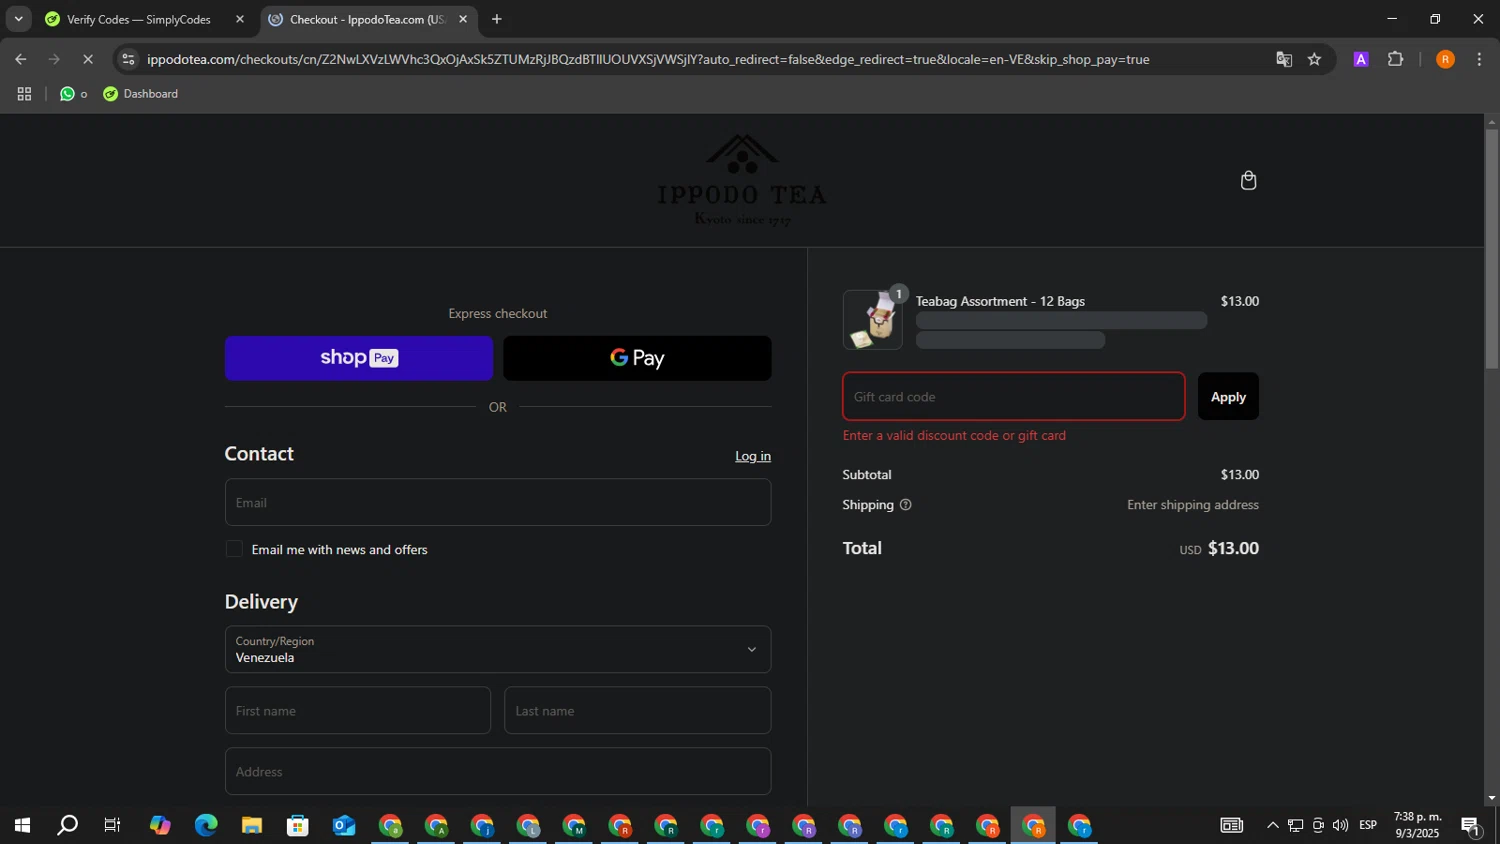The image size is (1500, 844).
Task: Pay with Shop Pay
Action: (359, 358)
